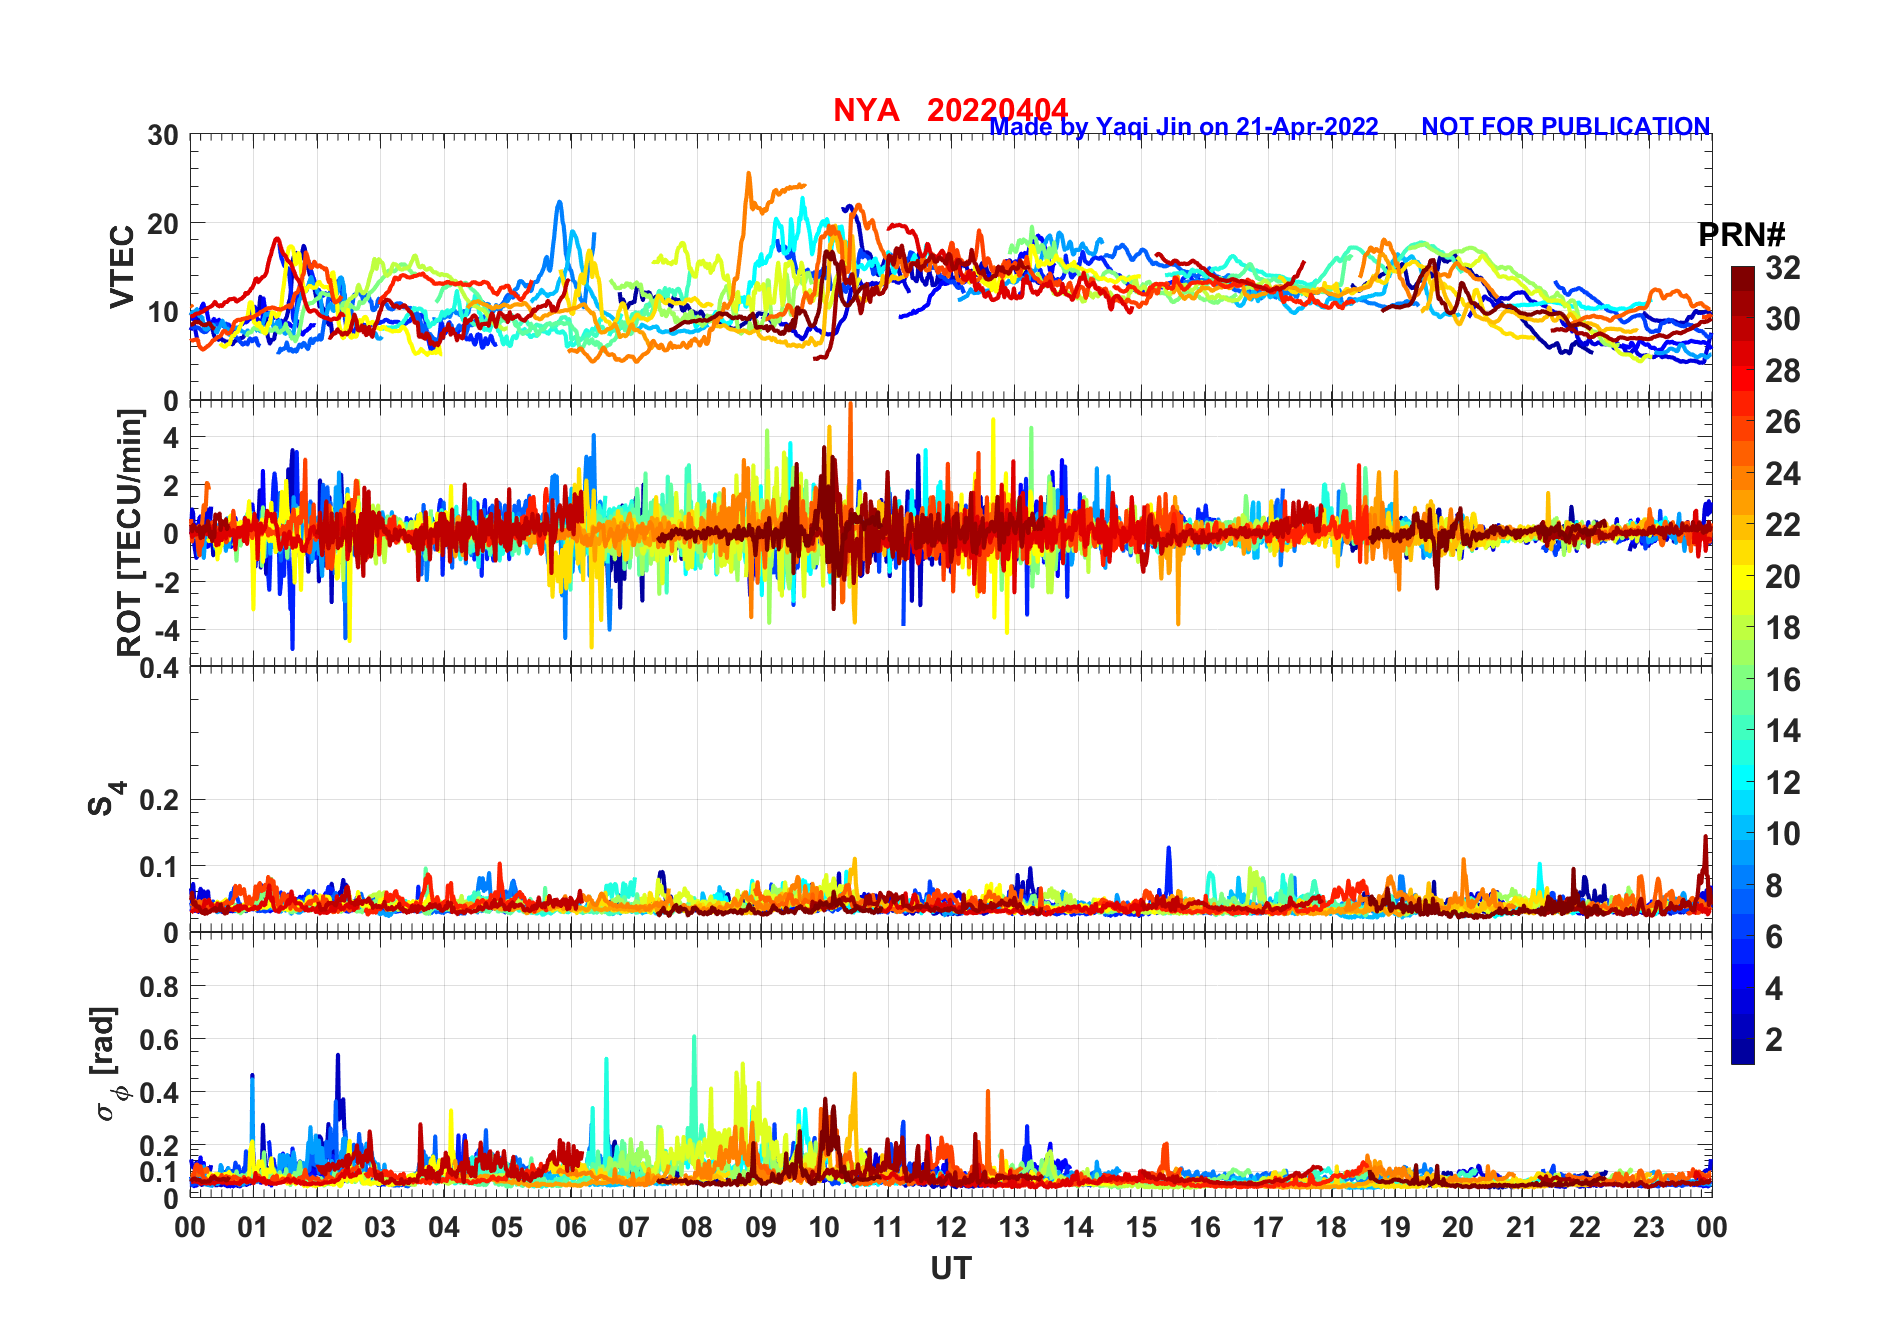This screenshot has height=1330, width=1902.
Task: Click the x-axis tick label '01'
Action: [x=253, y=1227]
